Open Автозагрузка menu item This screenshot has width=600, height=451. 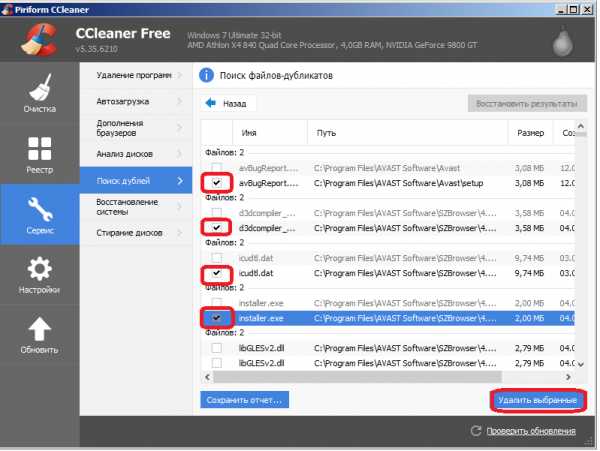coord(136,101)
